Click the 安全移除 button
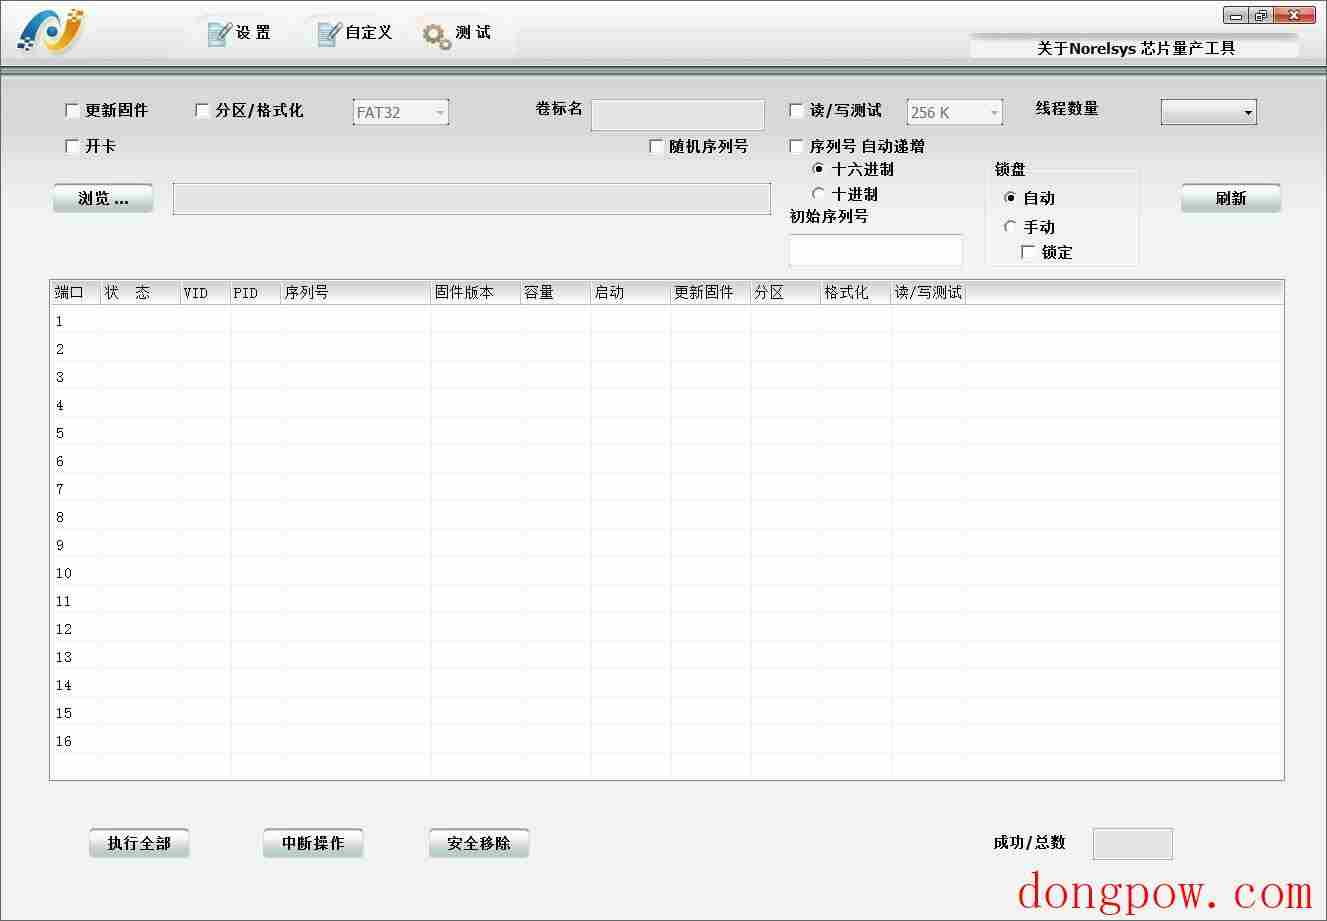 (x=479, y=843)
